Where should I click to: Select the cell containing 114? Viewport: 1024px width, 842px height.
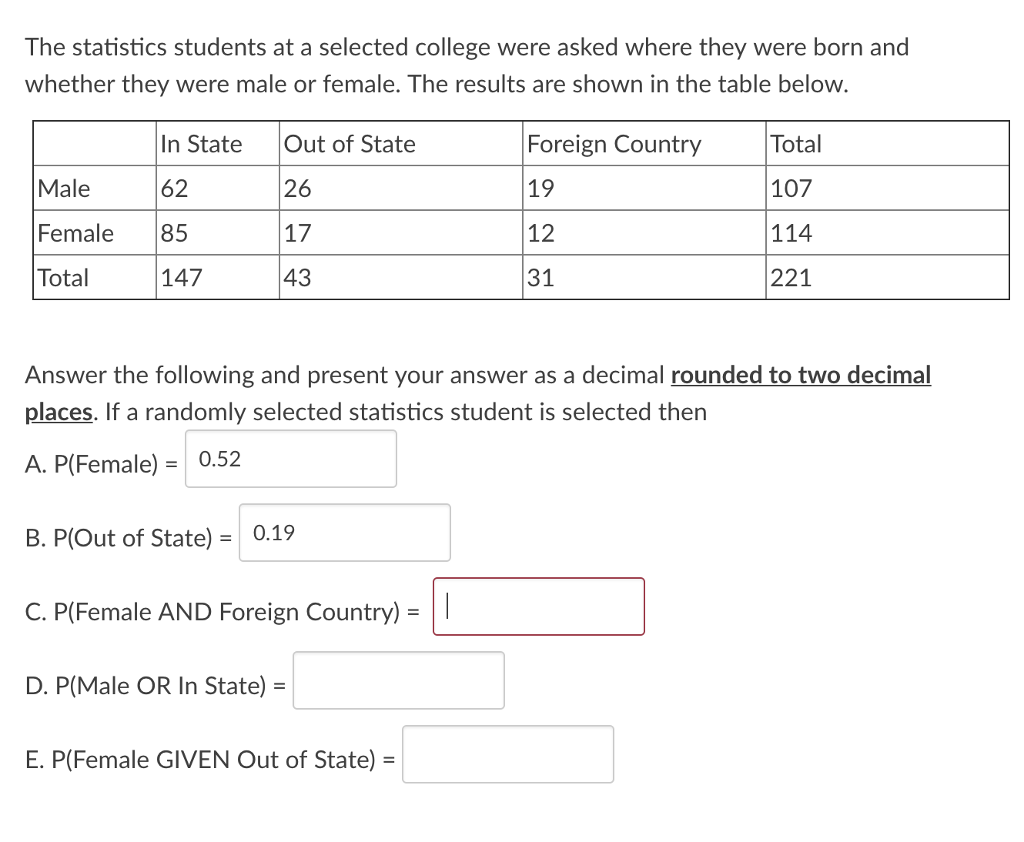791,233
